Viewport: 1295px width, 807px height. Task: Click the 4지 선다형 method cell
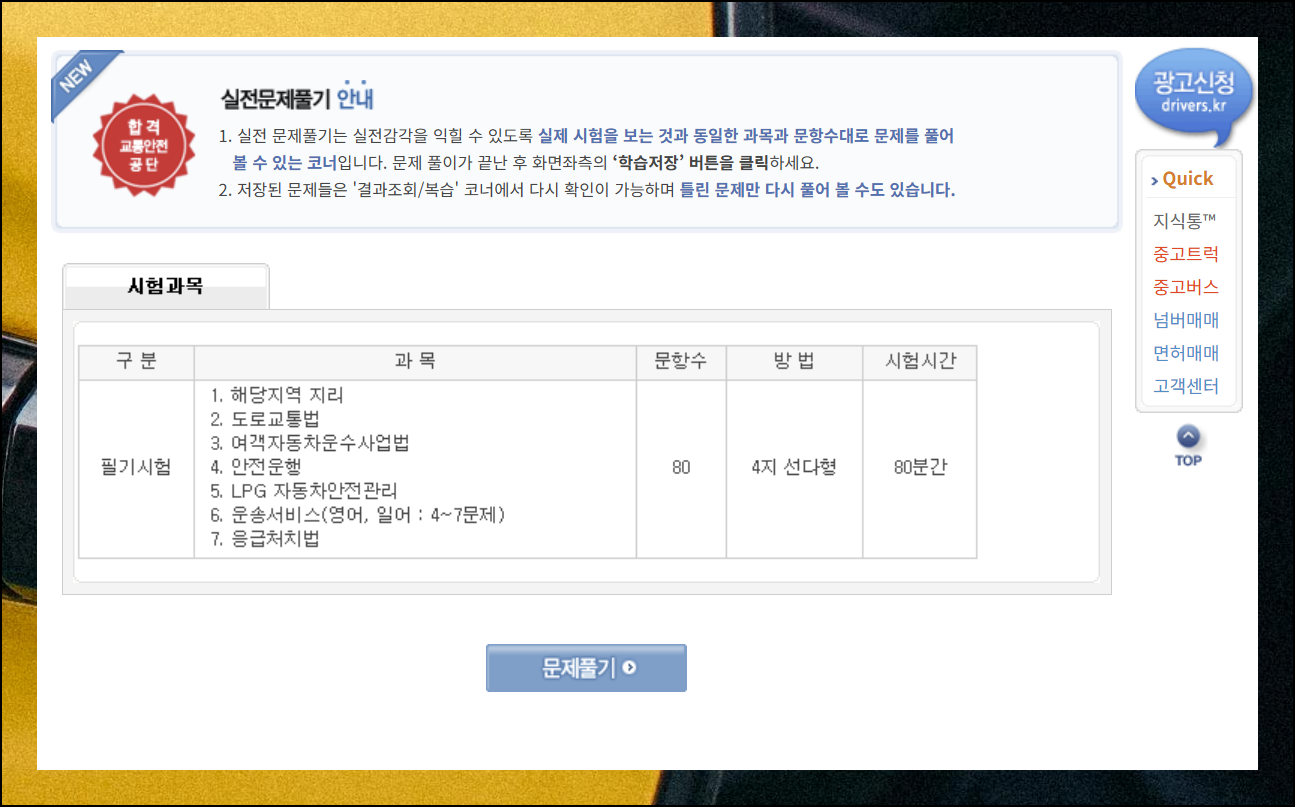point(794,468)
